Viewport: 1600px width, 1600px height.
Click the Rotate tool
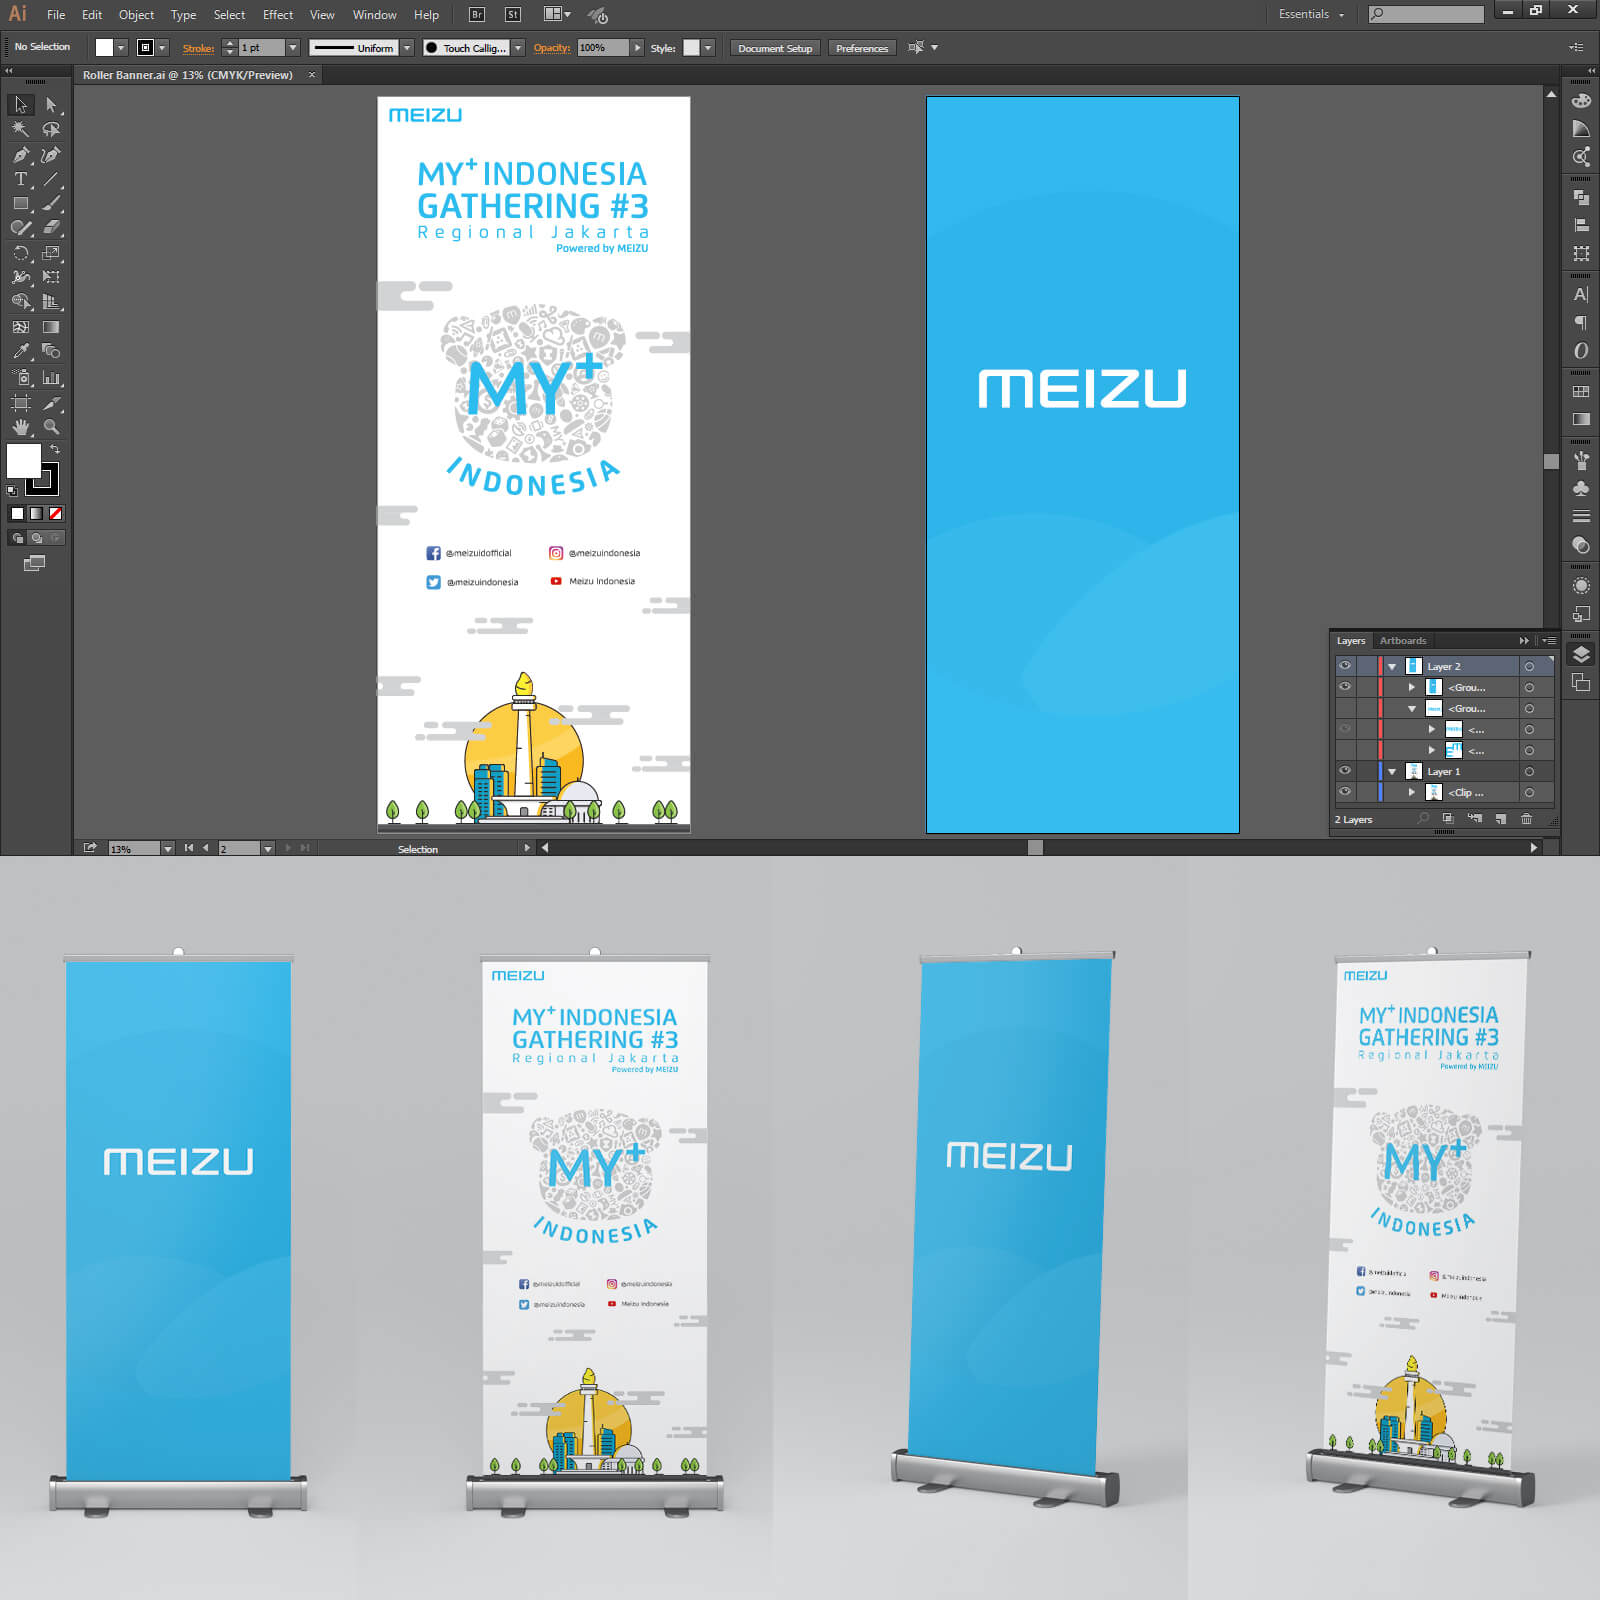[20, 253]
